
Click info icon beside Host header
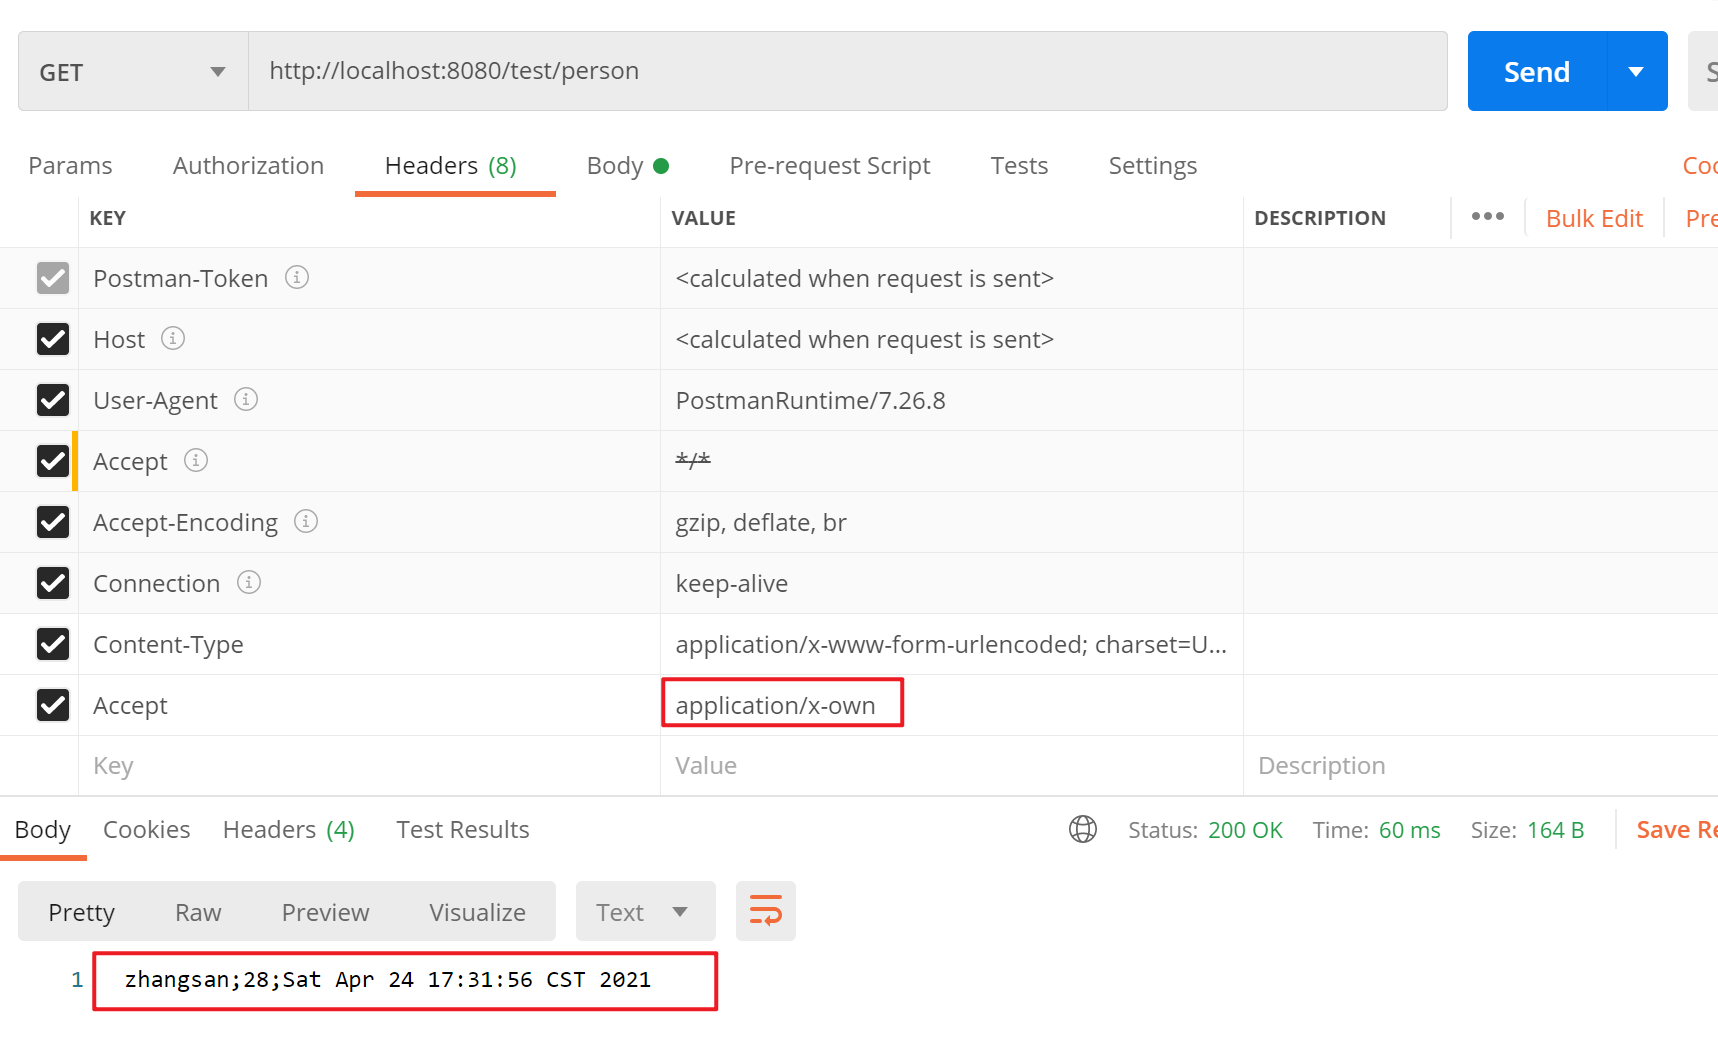[x=173, y=338]
